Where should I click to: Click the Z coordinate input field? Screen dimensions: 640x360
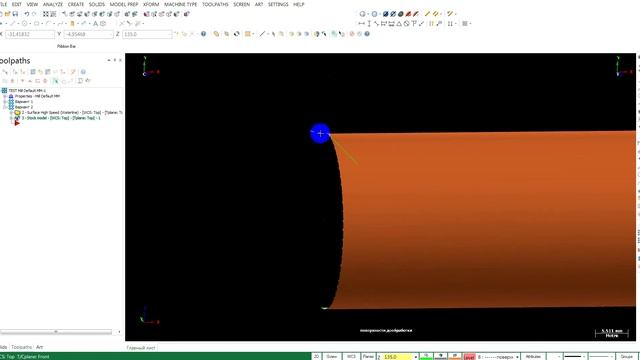pos(147,34)
